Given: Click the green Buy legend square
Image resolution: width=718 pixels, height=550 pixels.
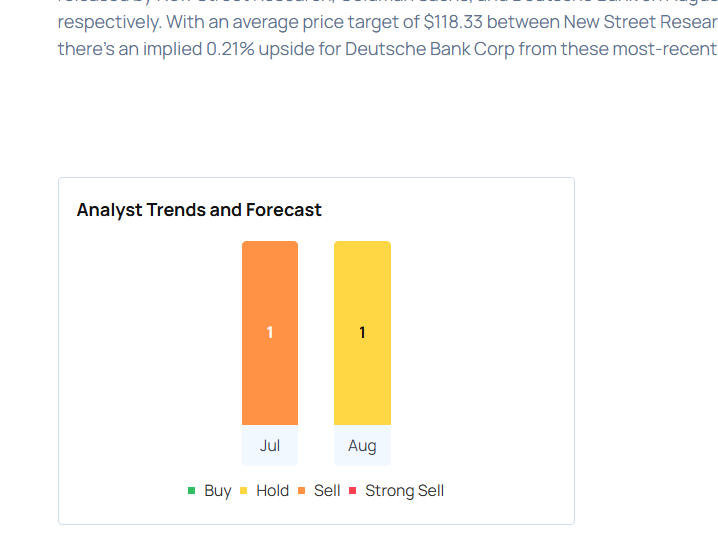Looking at the screenshot, I should [191, 491].
